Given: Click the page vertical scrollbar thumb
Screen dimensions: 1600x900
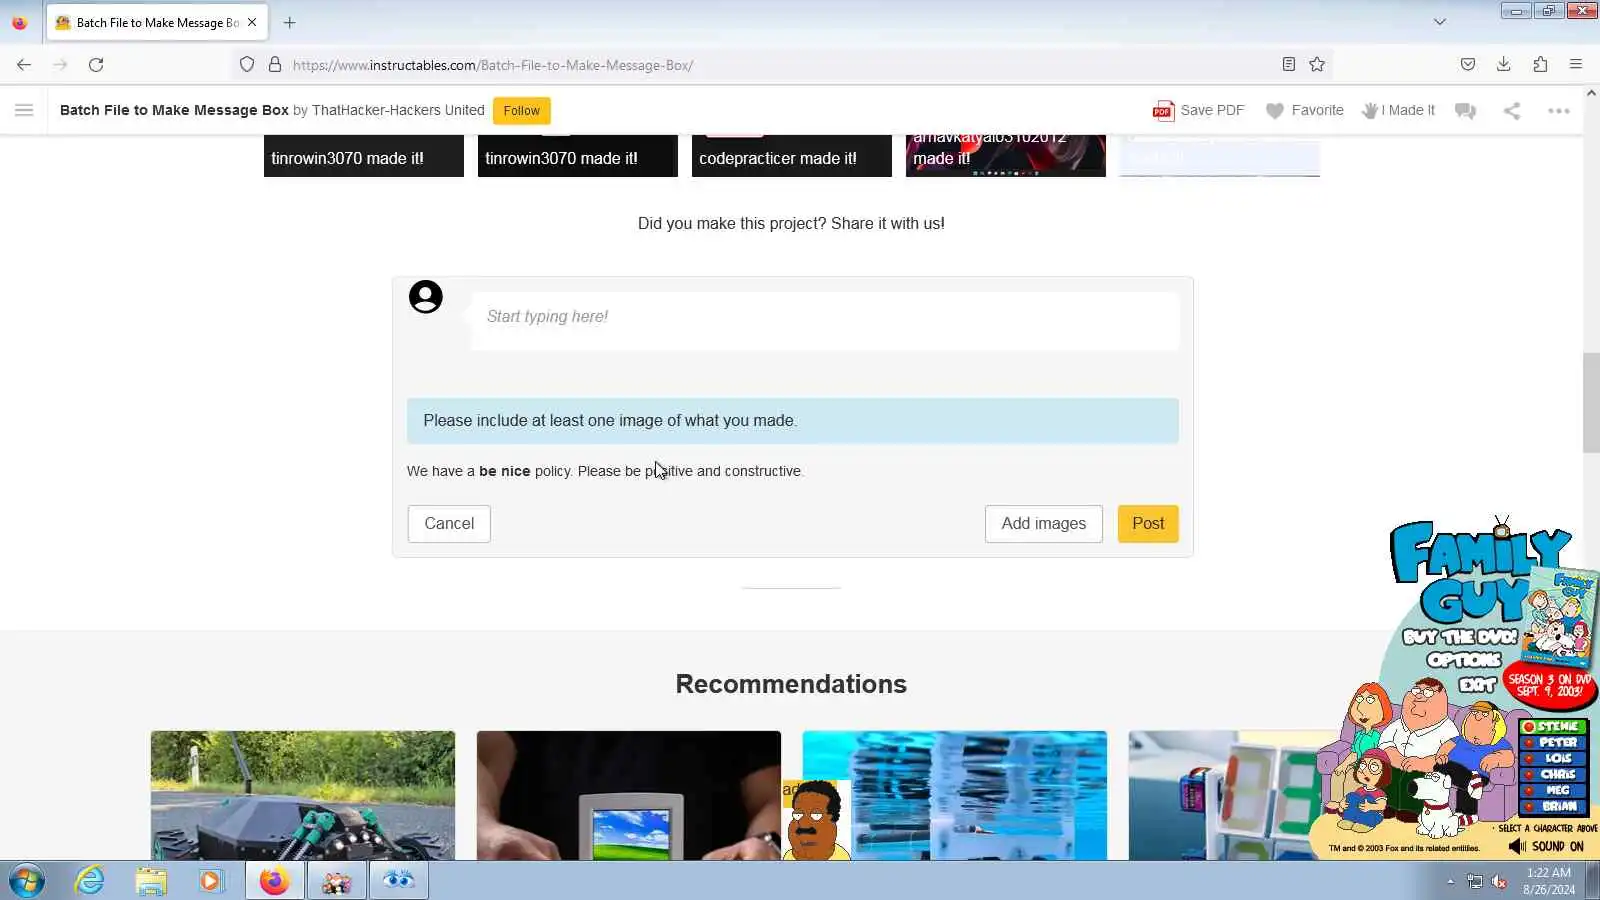Looking at the screenshot, I should [1591, 403].
